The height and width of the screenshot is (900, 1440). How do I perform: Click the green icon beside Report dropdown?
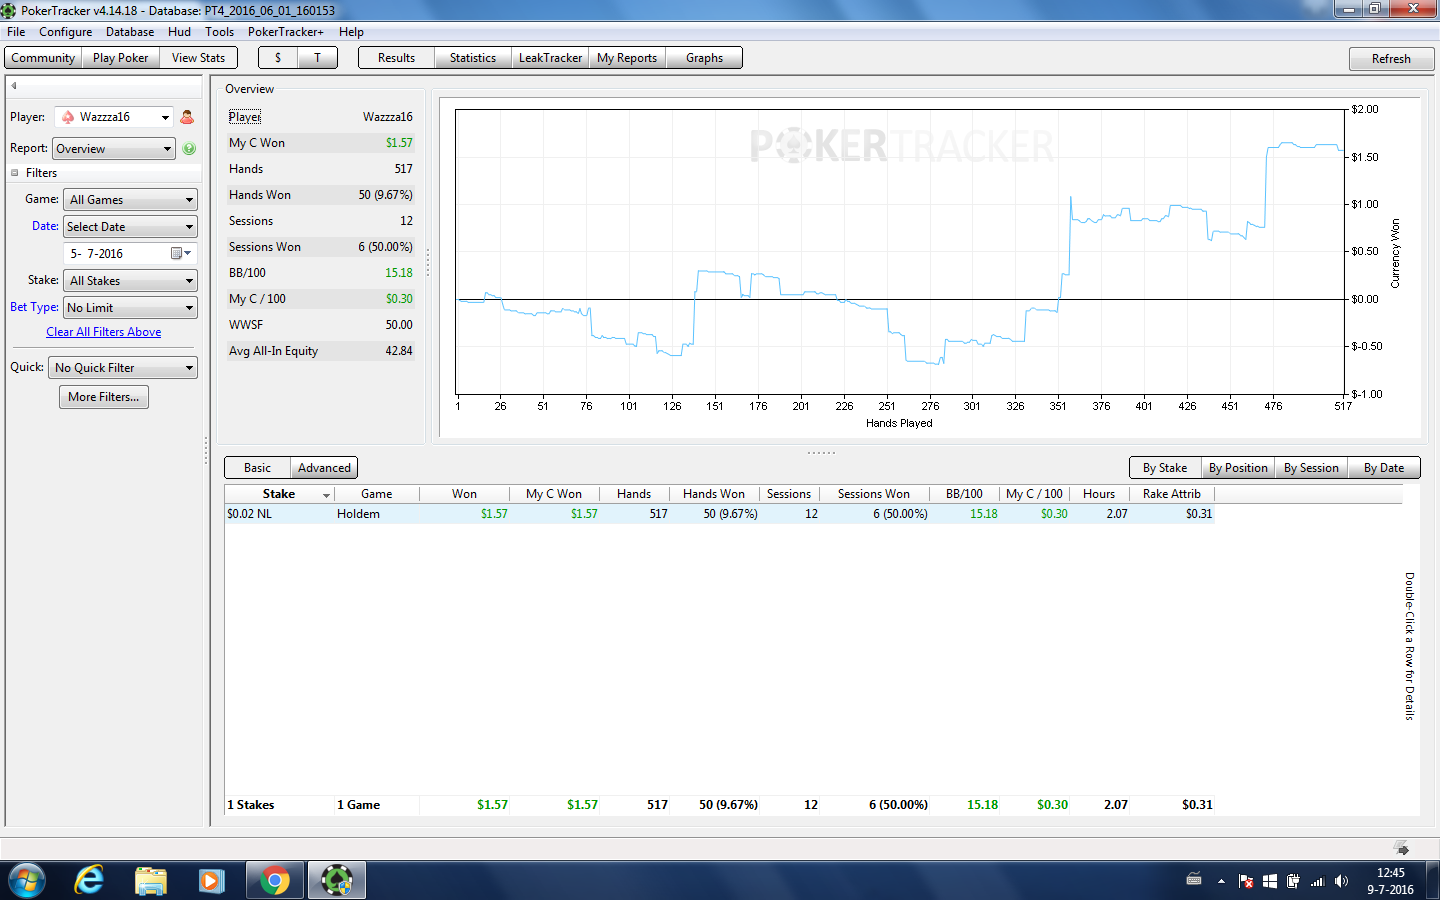pyautogui.click(x=189, y=149)
